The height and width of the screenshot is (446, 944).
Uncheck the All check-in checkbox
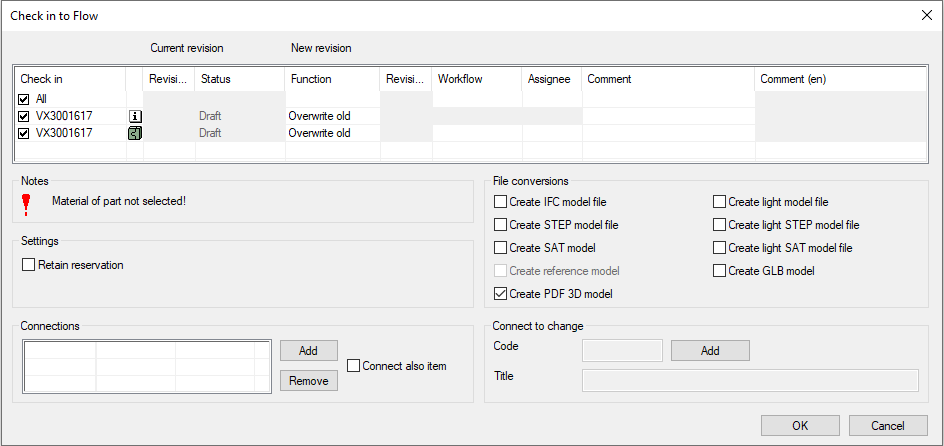[x=25, y=99]
